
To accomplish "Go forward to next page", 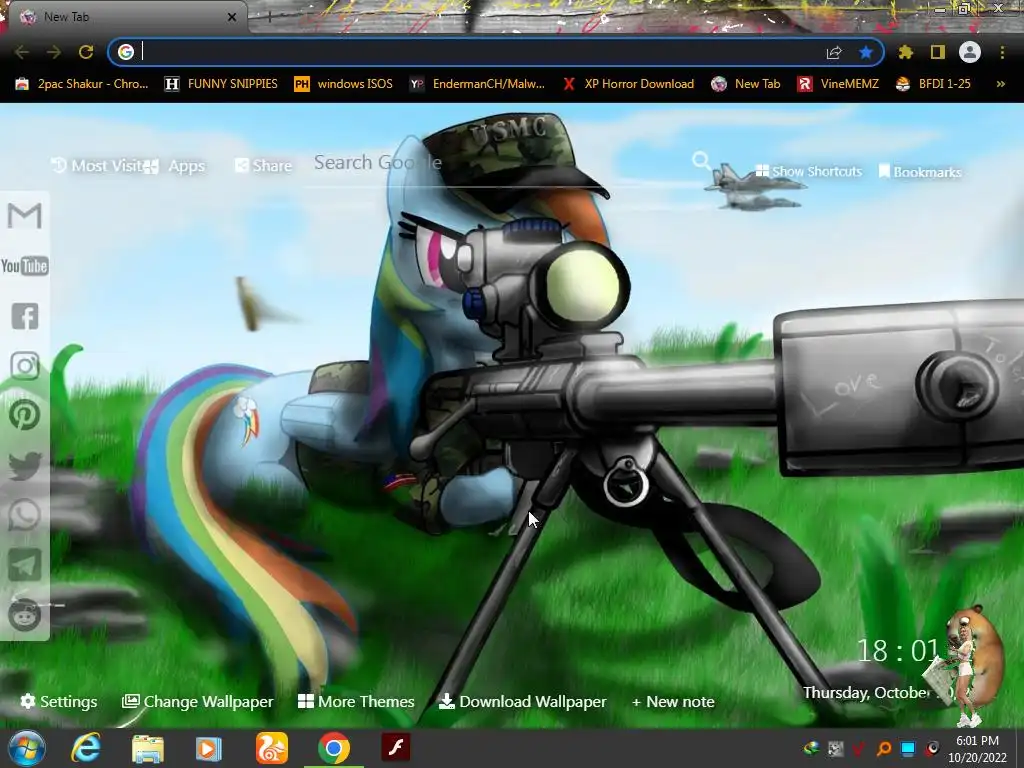I will click(54, 52).
